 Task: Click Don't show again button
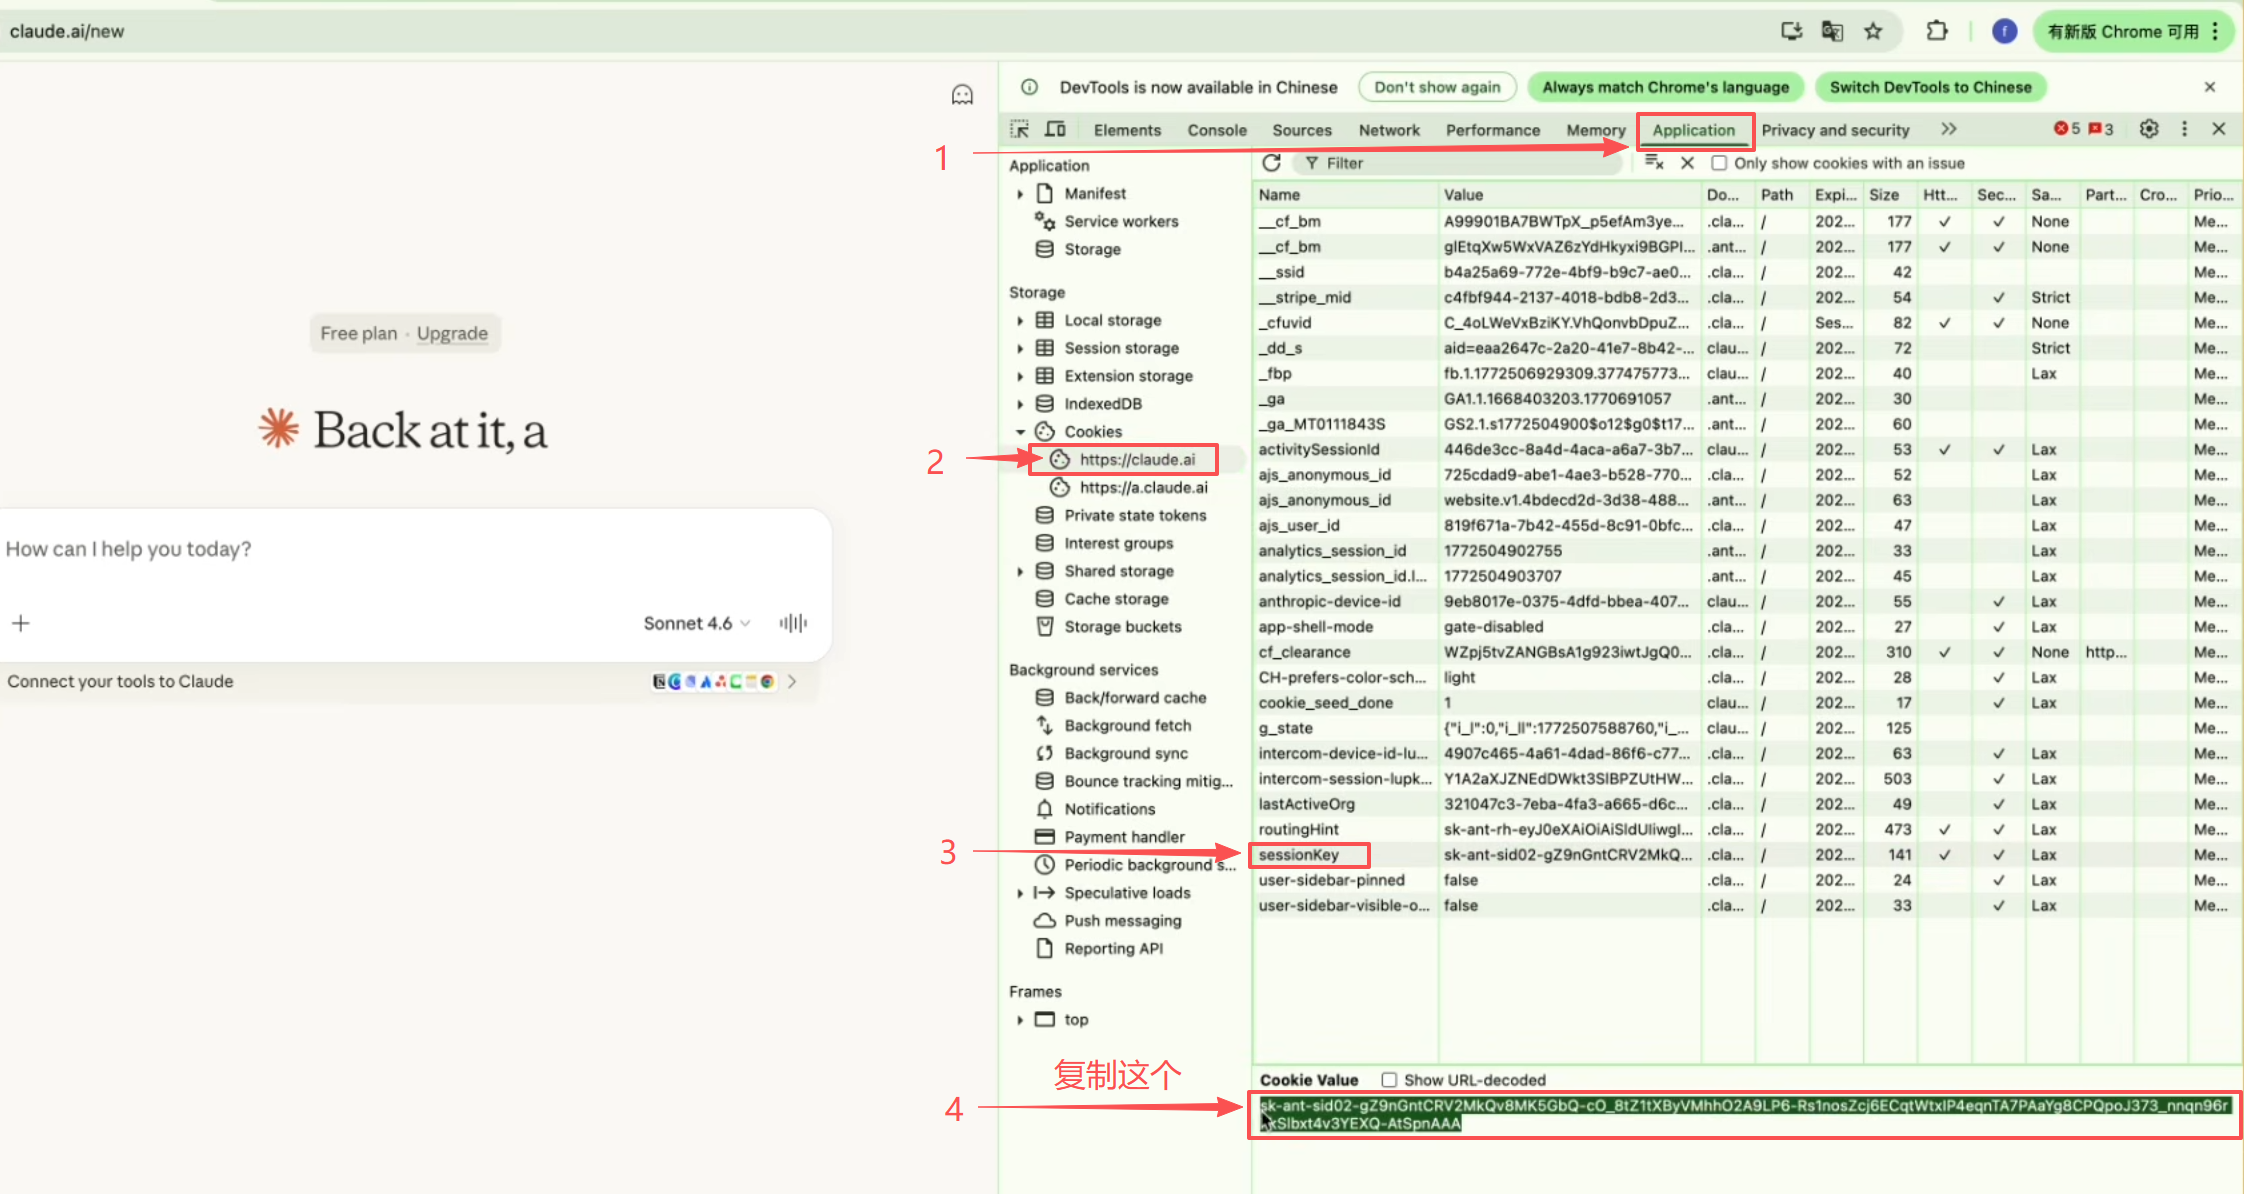coord(1437,87)
